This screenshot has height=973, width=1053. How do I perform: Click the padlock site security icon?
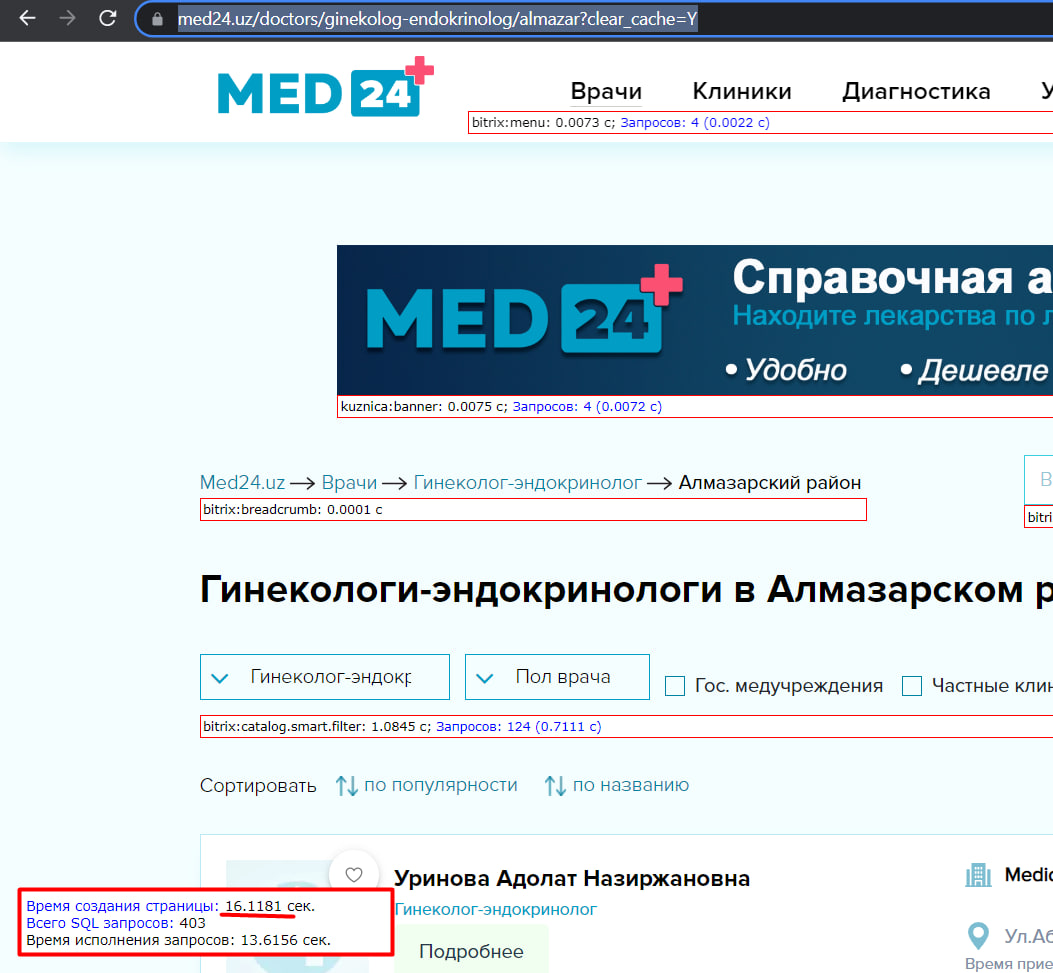157,19
